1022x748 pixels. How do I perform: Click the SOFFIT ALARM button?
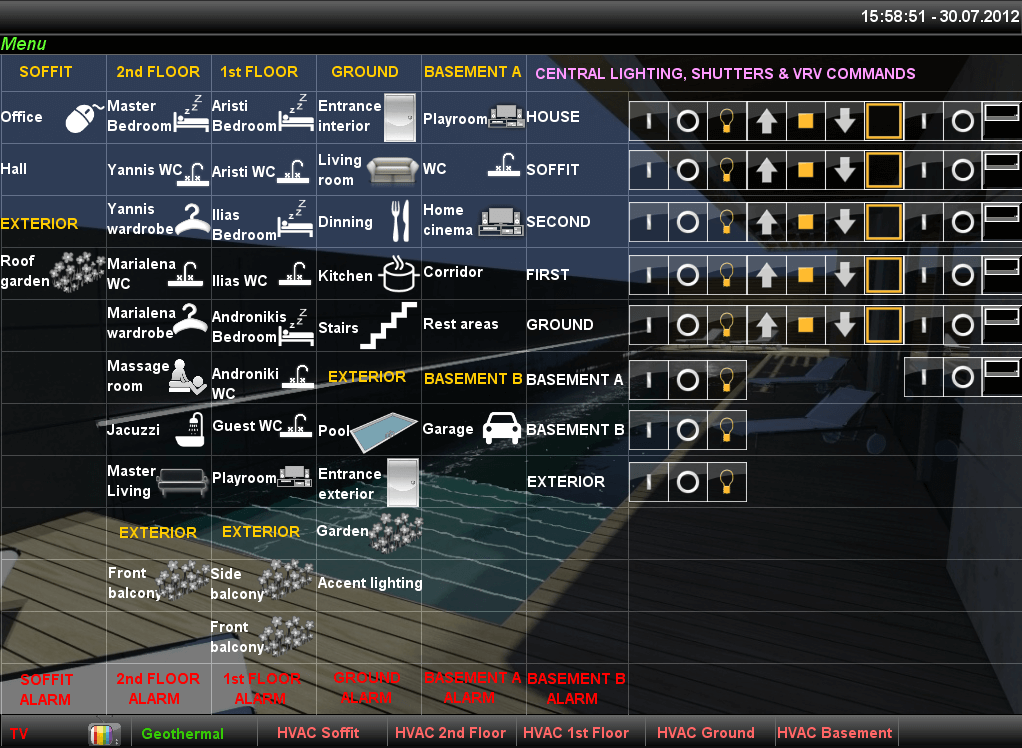point(46,689)
